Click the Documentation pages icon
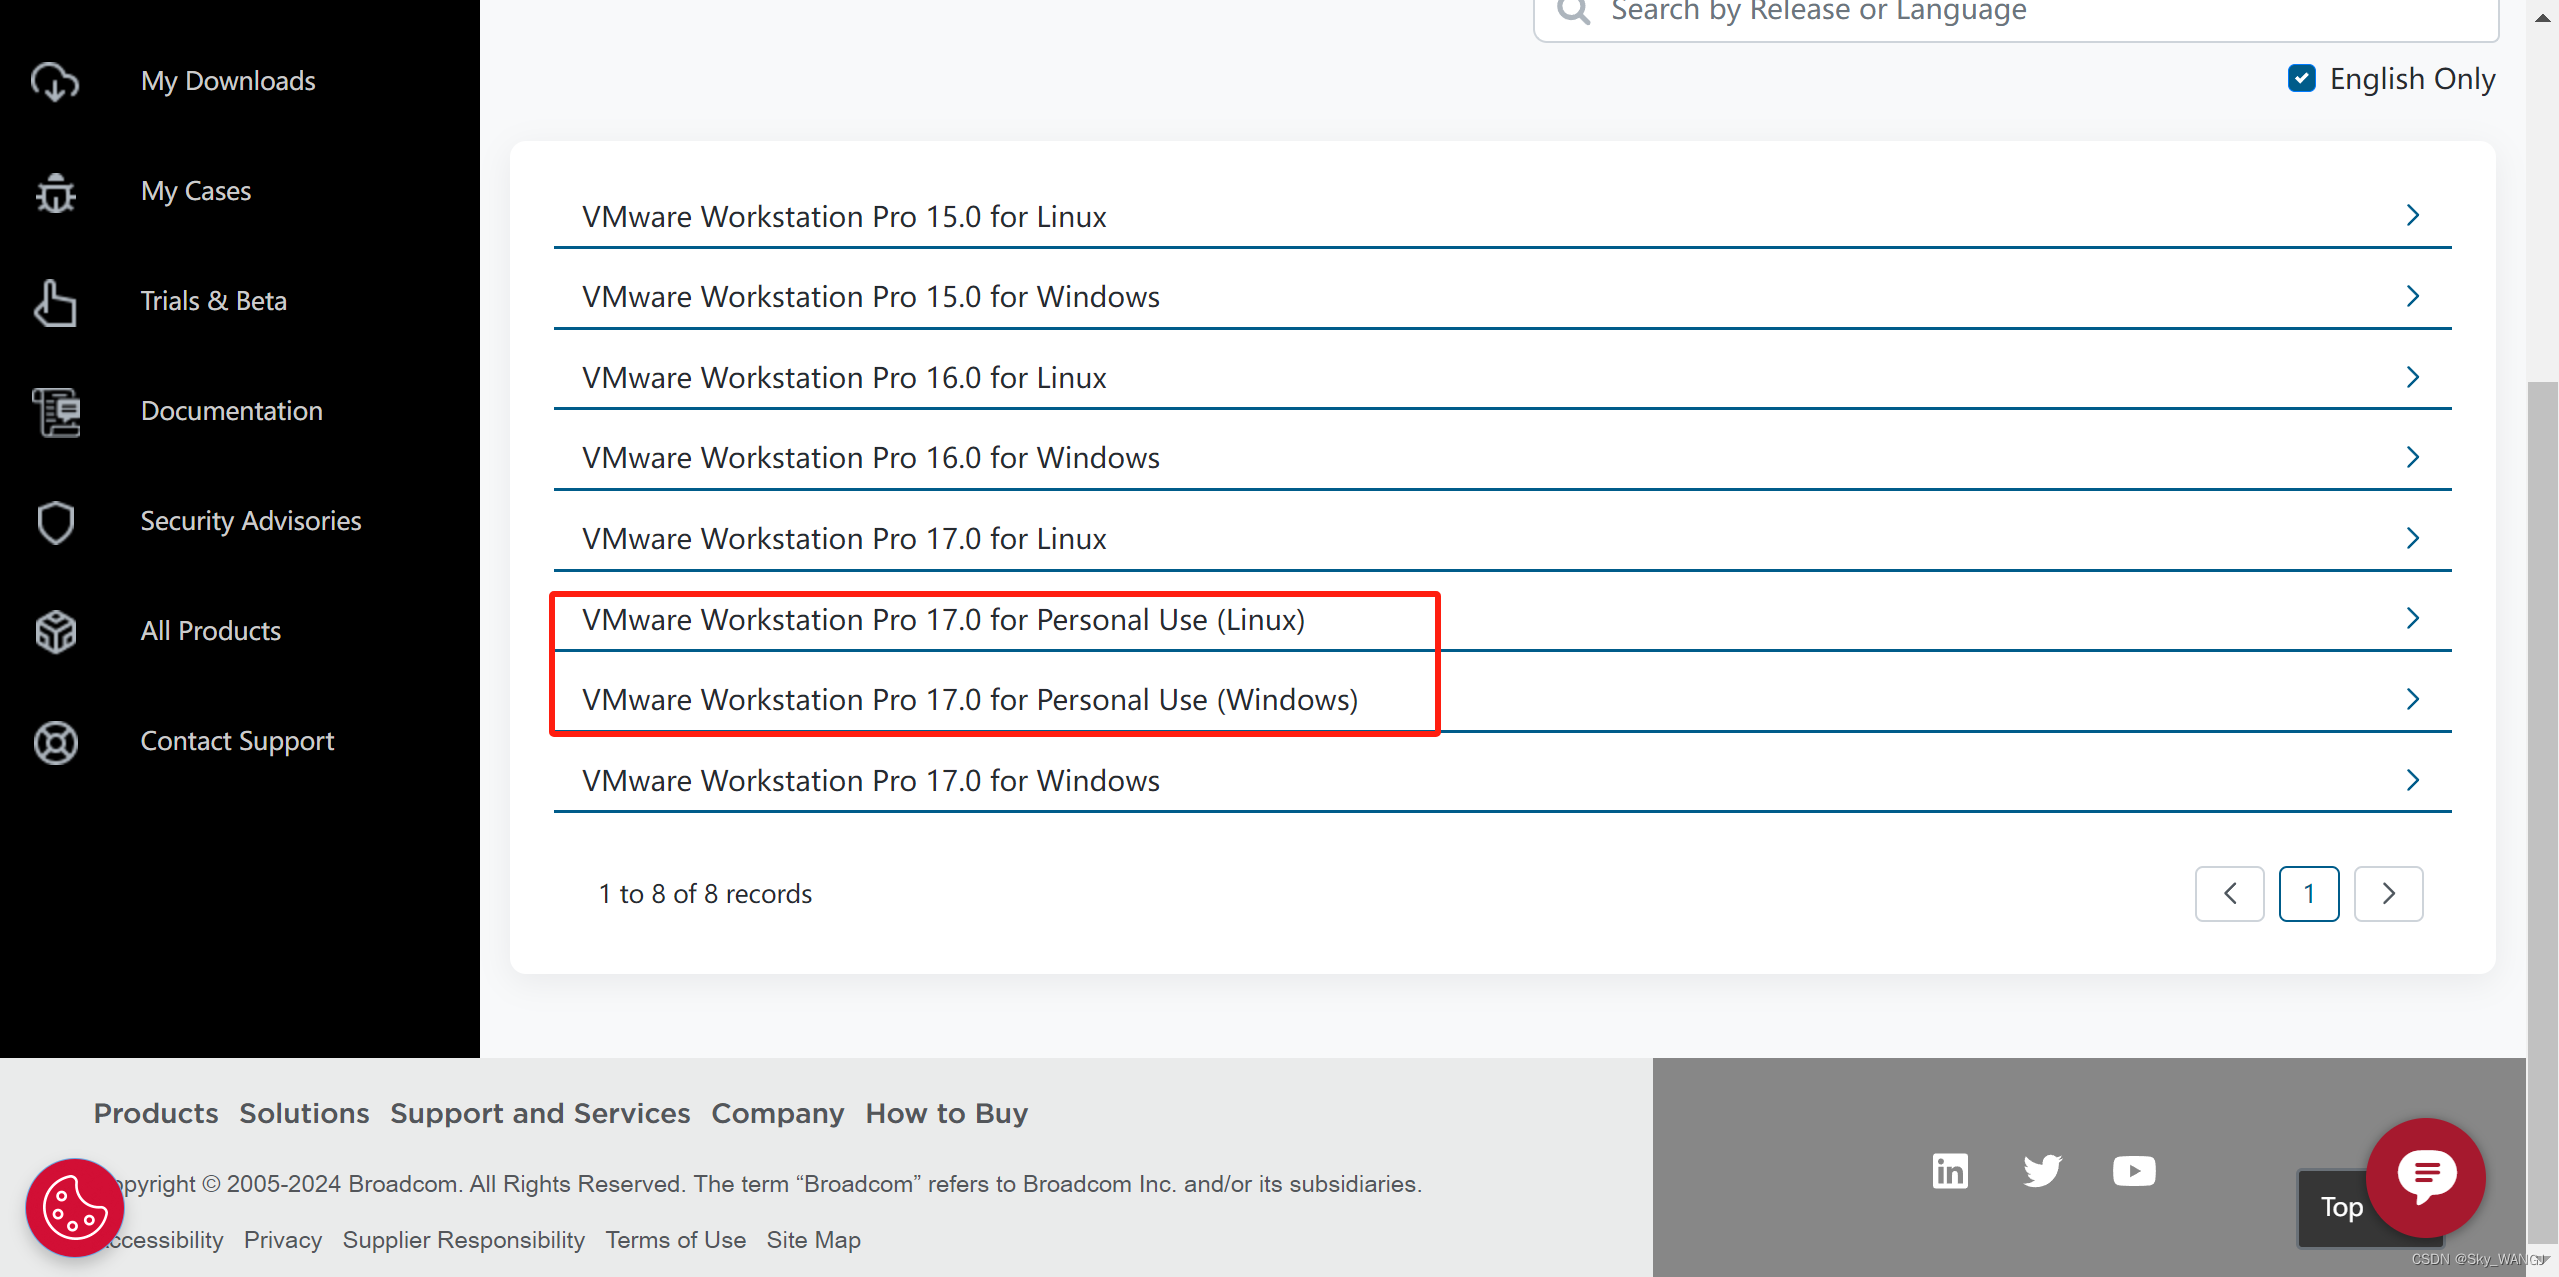The width and height of the screenshot is (2559, 1277). (x=55, y=412)
